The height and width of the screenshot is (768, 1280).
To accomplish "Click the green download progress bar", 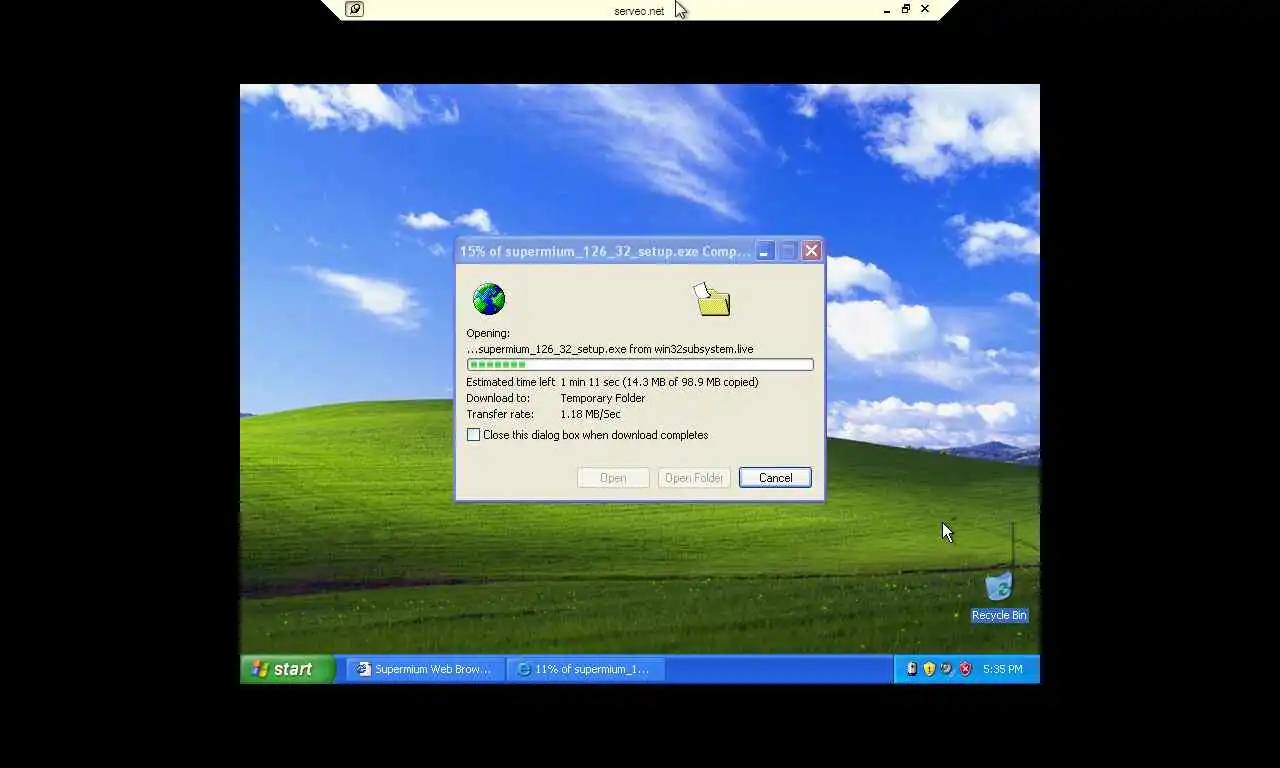I will pyautogui.click(x=640, y=365).
